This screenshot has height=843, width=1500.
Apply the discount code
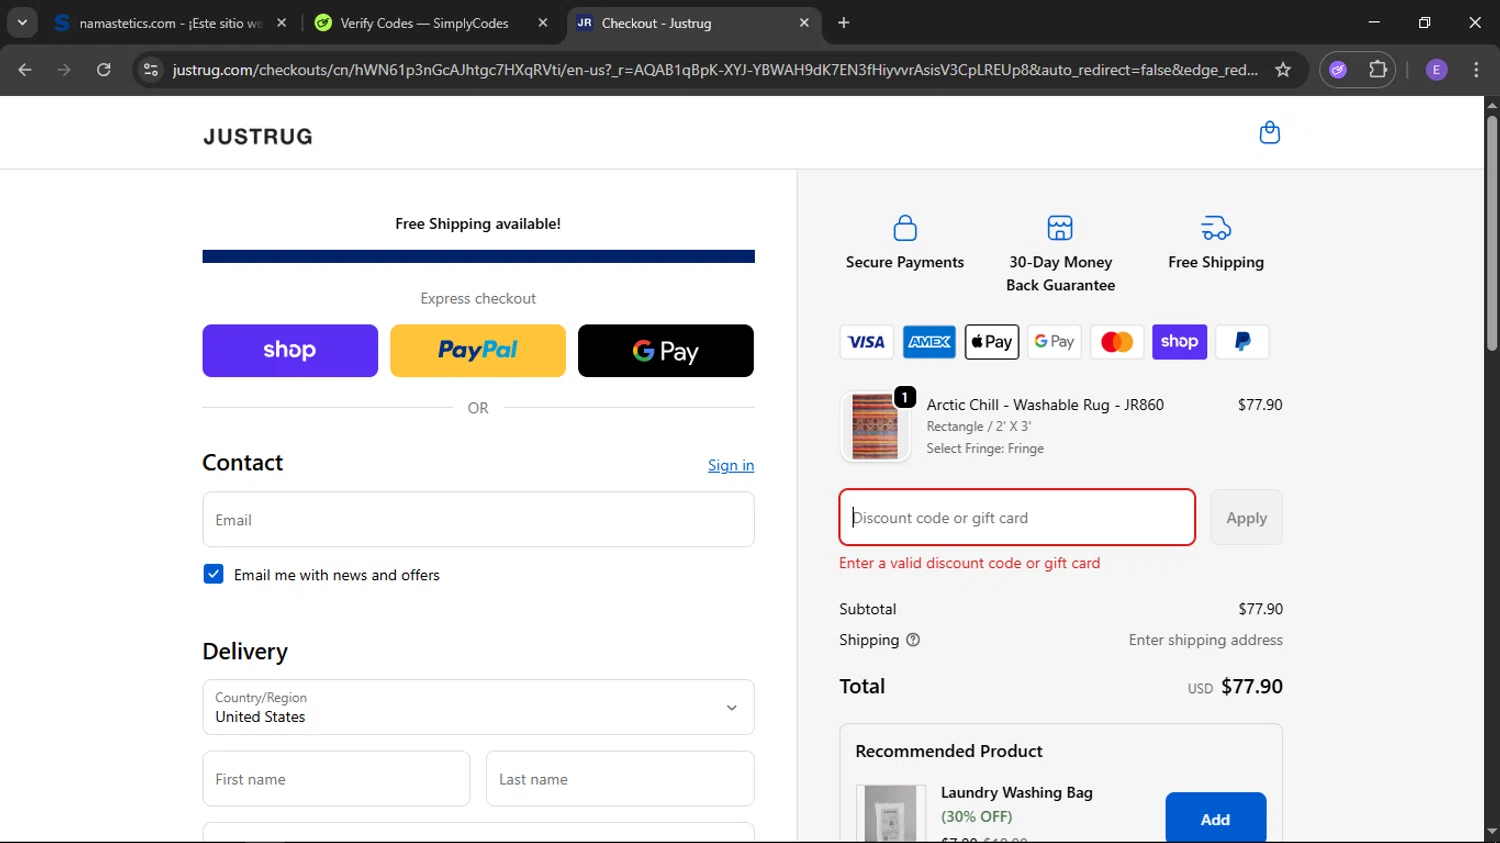click(1246, 518)
